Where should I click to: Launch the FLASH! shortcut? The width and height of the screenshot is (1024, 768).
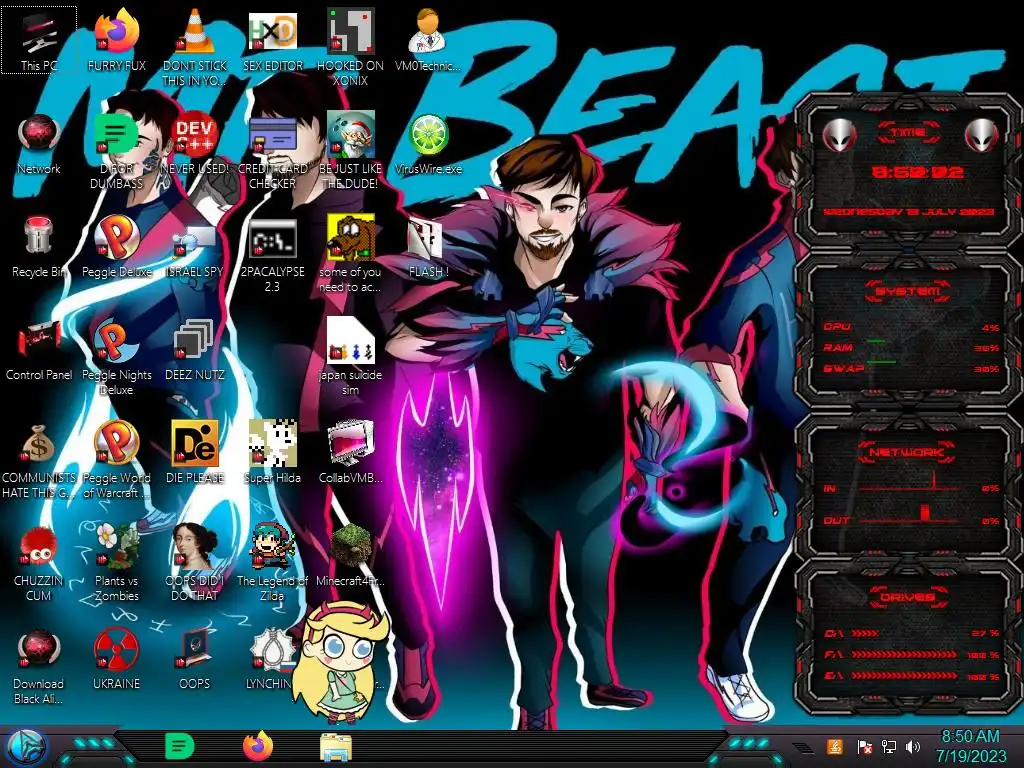[x=428, y=247]
